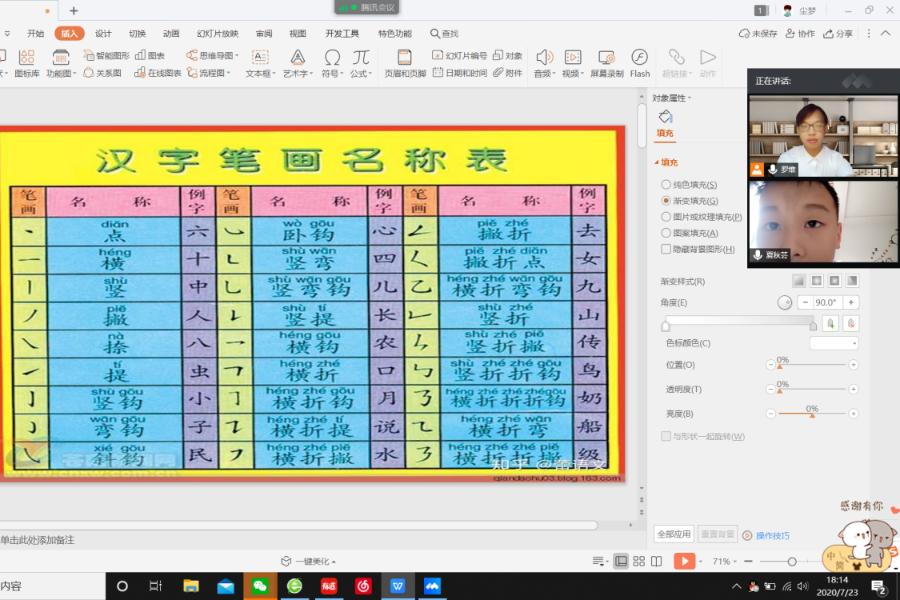Open Tencent Meeting from the taskbar
Viewport: 900px width, 600px height.
[432, 585]
